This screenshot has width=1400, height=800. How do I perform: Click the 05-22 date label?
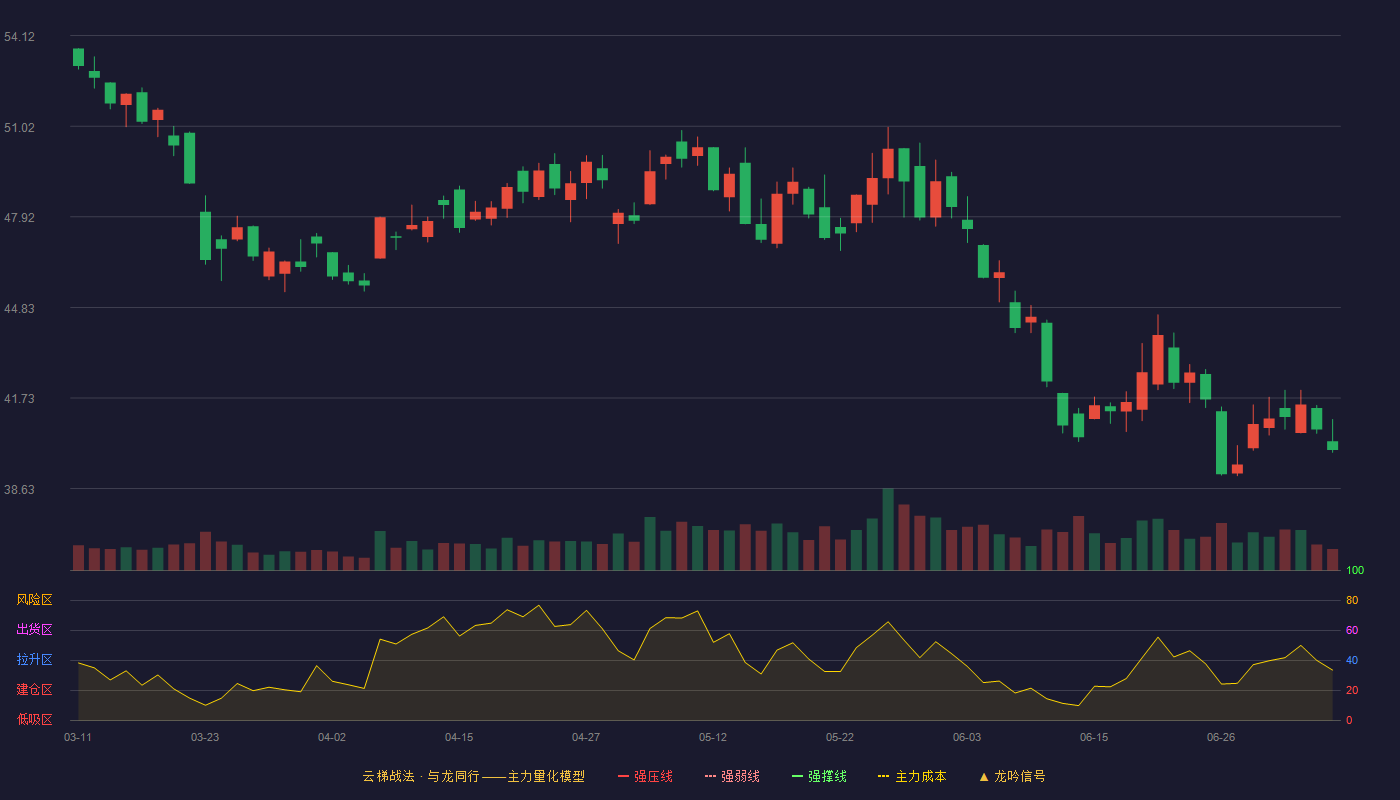(840, 737)
